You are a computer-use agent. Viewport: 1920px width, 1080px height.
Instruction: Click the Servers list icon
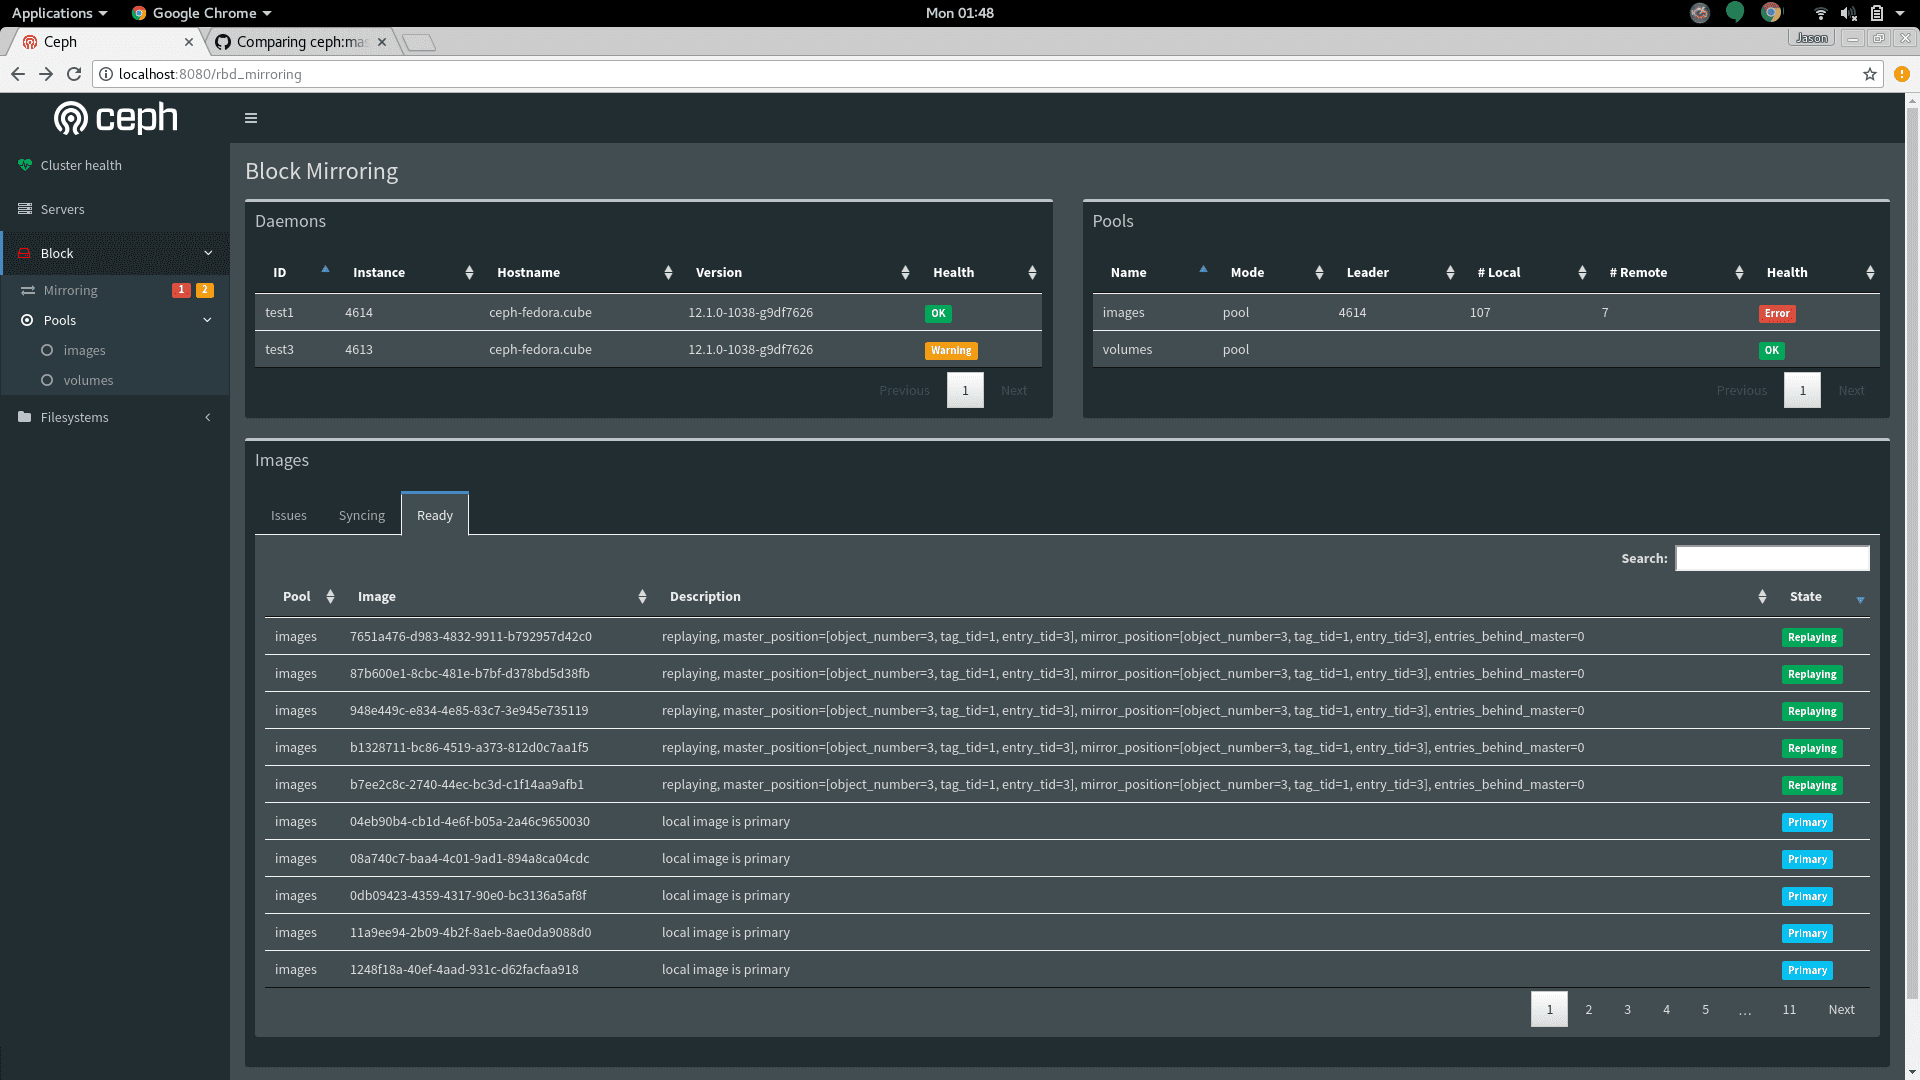pyautogui.click(x=25, y=209)
